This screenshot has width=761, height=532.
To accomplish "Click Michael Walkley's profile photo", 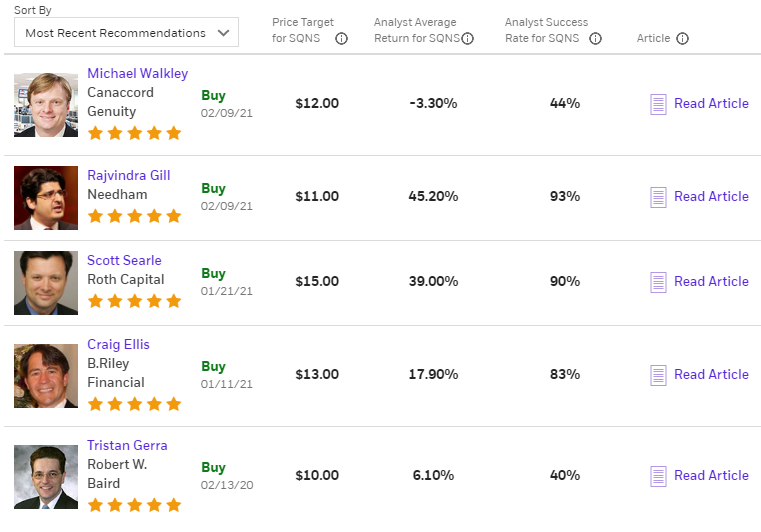I will point(46,104).
